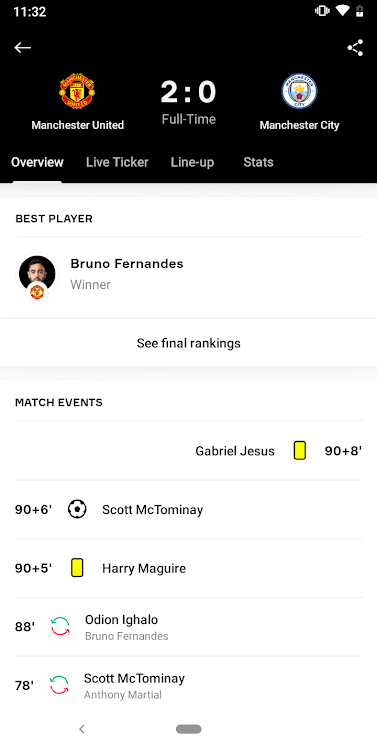Open the share icon in header

[355, 48]
